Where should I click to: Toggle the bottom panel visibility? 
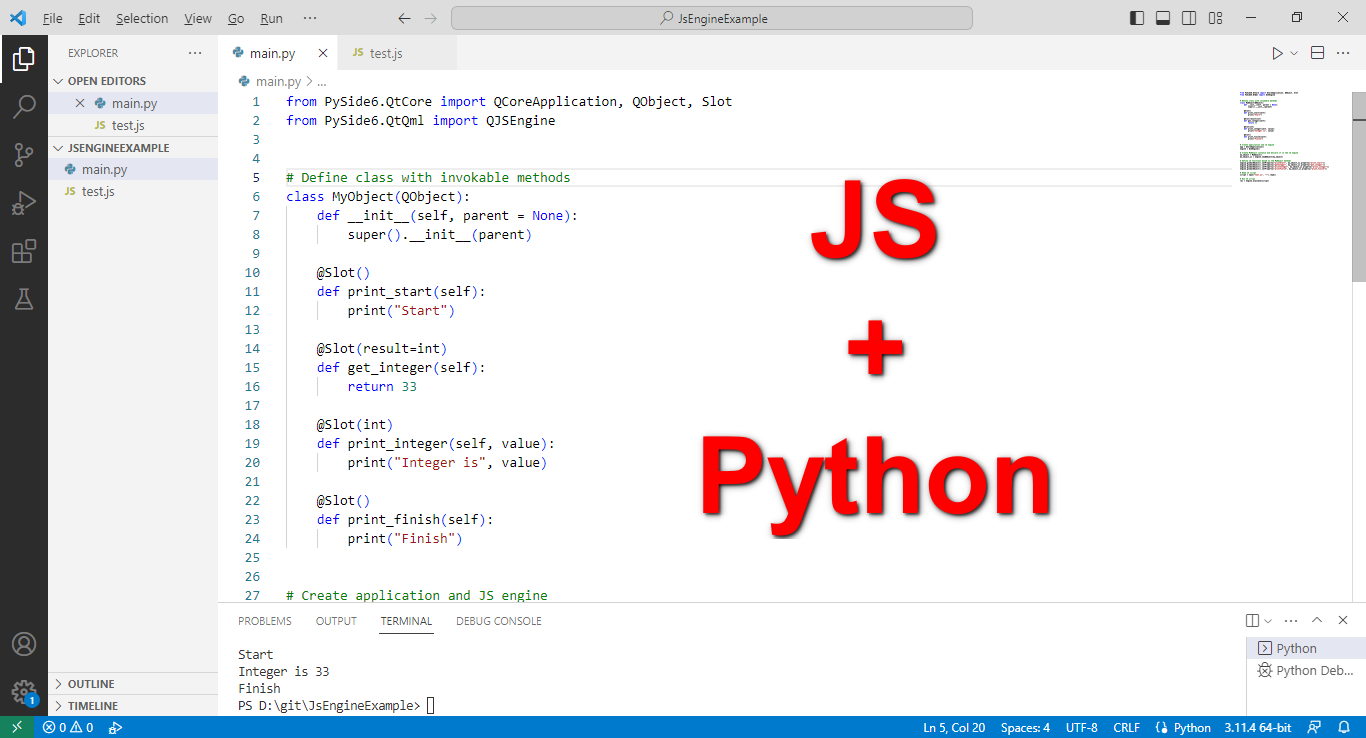point(1164,17)
